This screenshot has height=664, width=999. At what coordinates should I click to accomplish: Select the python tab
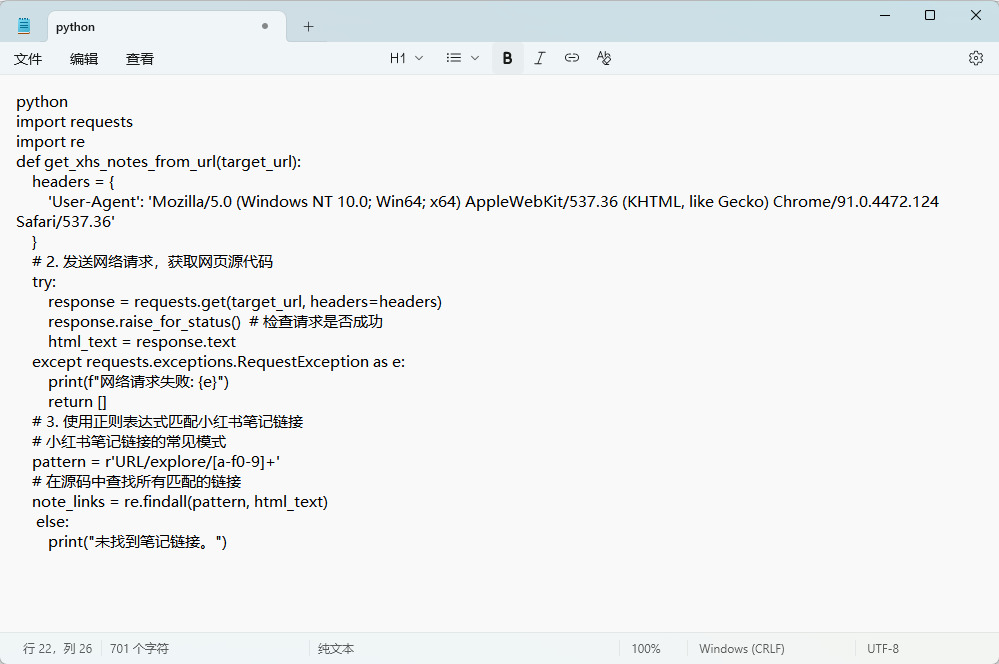pyautogui.click(x=166, y=27)
